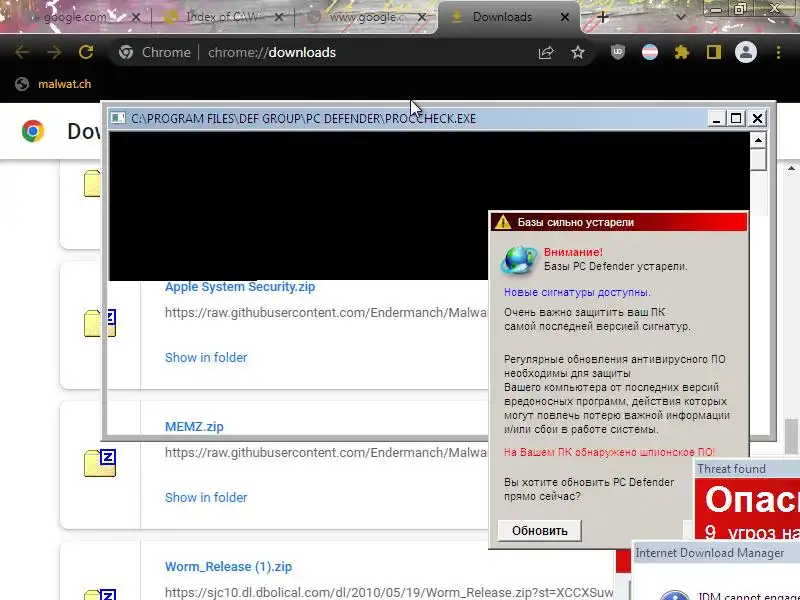Expand the tab search dropdown arrow
The height and width of the screenshot is (600, 800).
pos(680,17)
